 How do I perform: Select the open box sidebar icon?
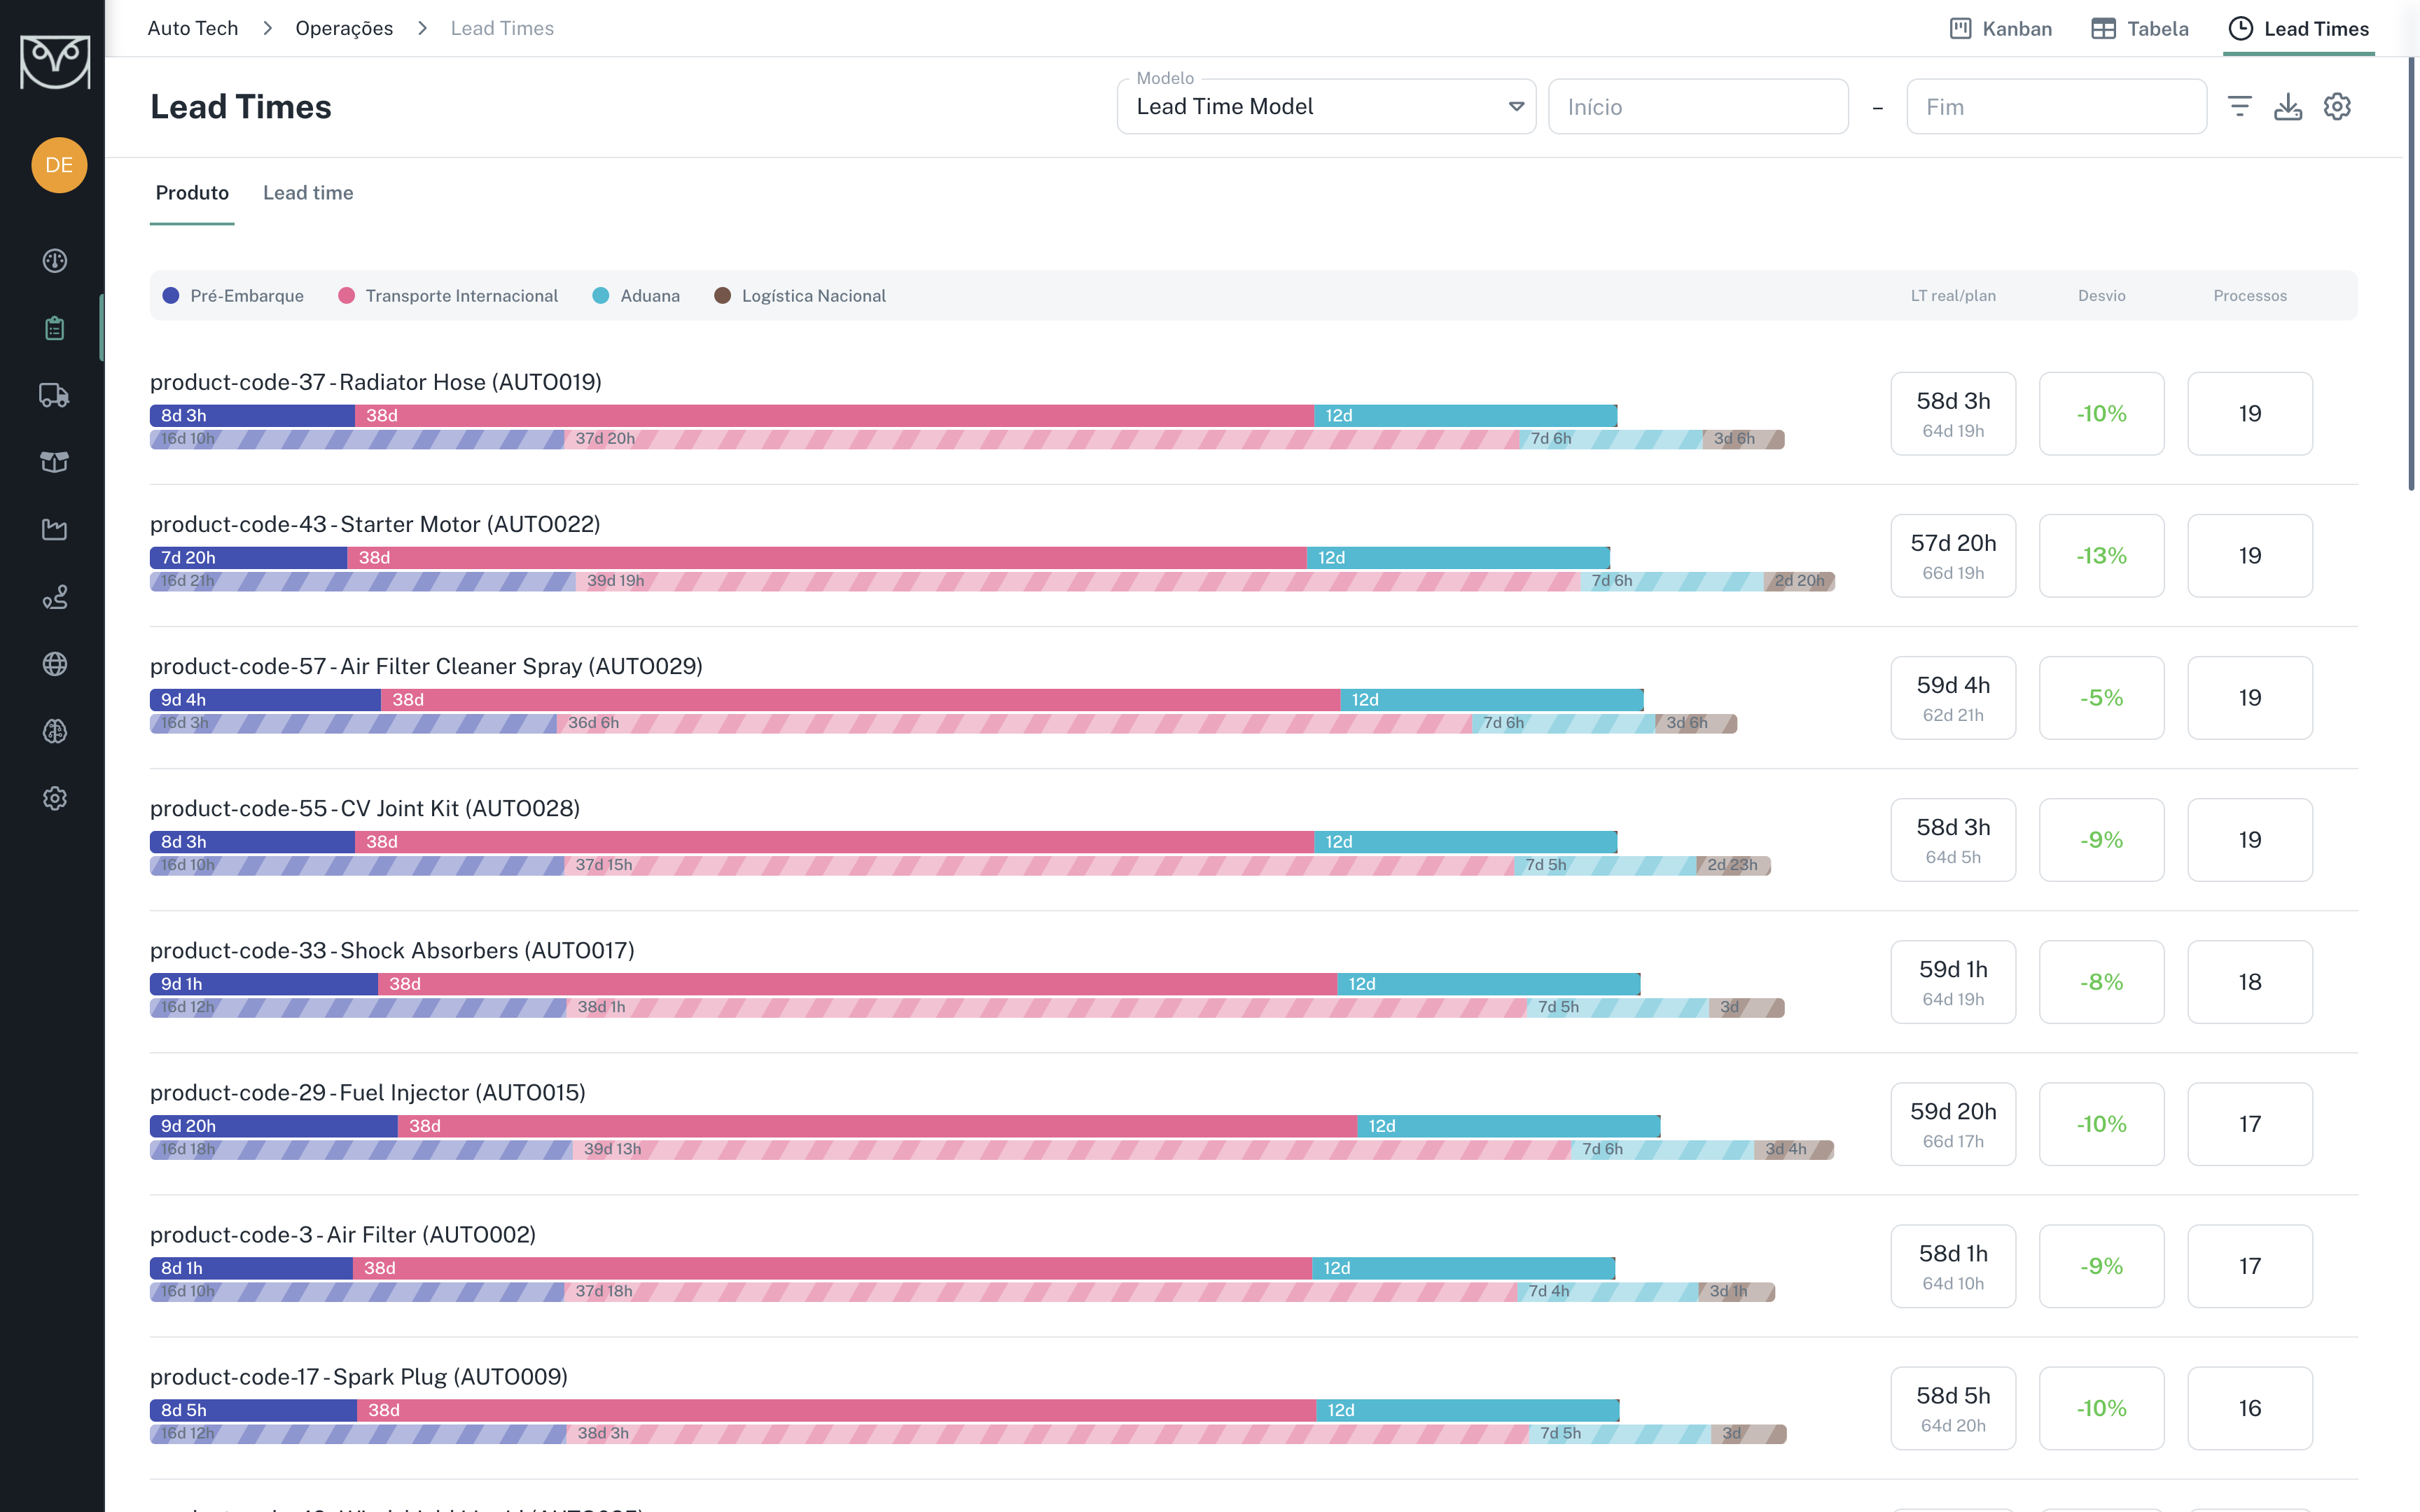coord(55,462)
